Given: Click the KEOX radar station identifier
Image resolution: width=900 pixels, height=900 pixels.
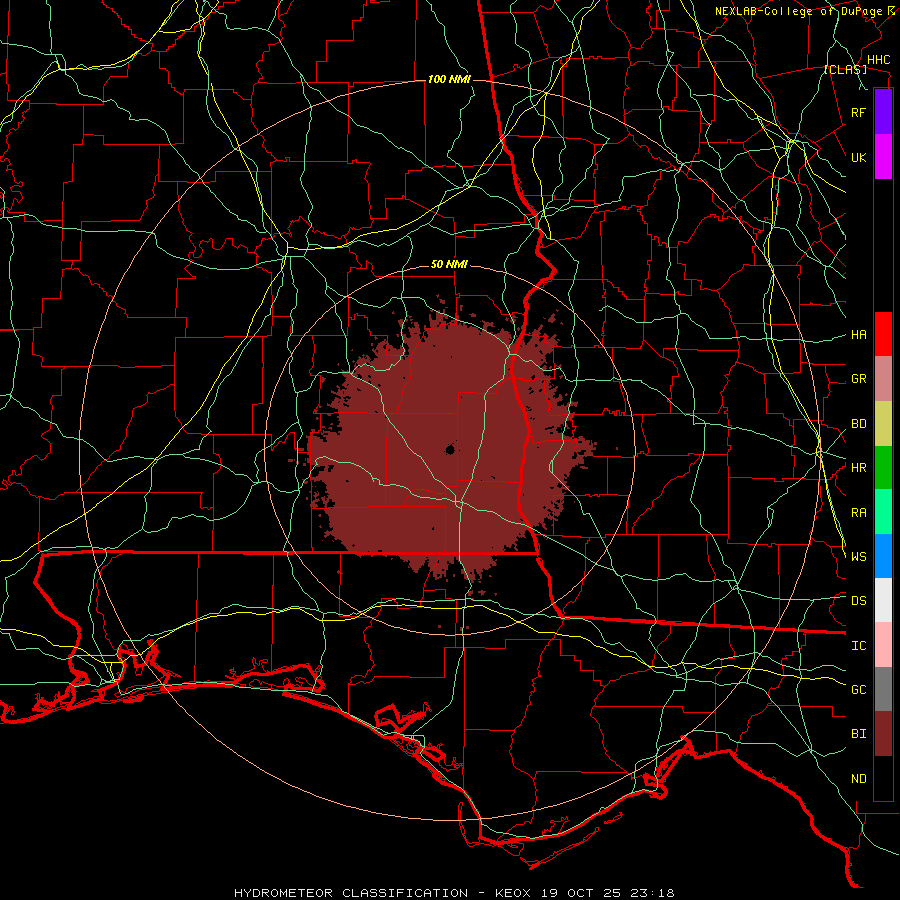Looking at the screenshot, I should (513, 893).
